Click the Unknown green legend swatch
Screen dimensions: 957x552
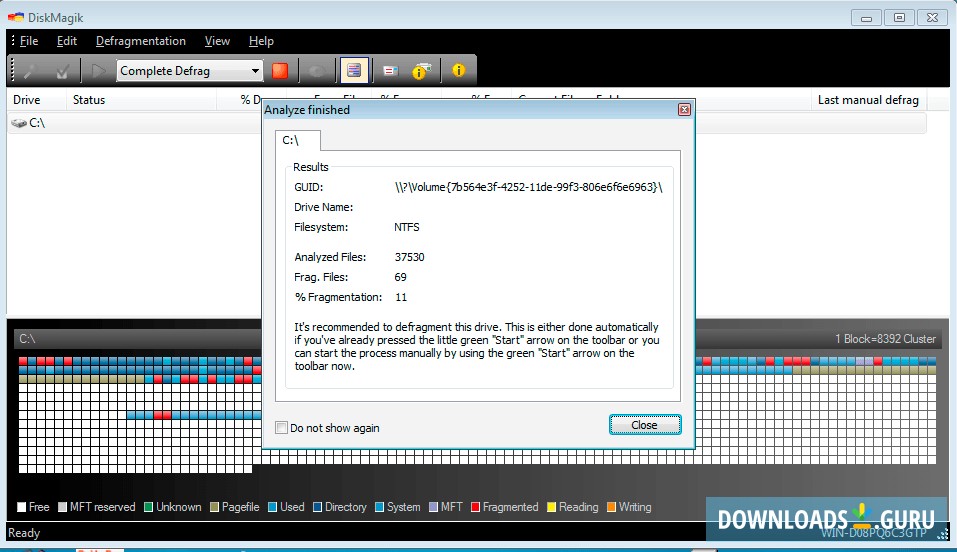148,507
